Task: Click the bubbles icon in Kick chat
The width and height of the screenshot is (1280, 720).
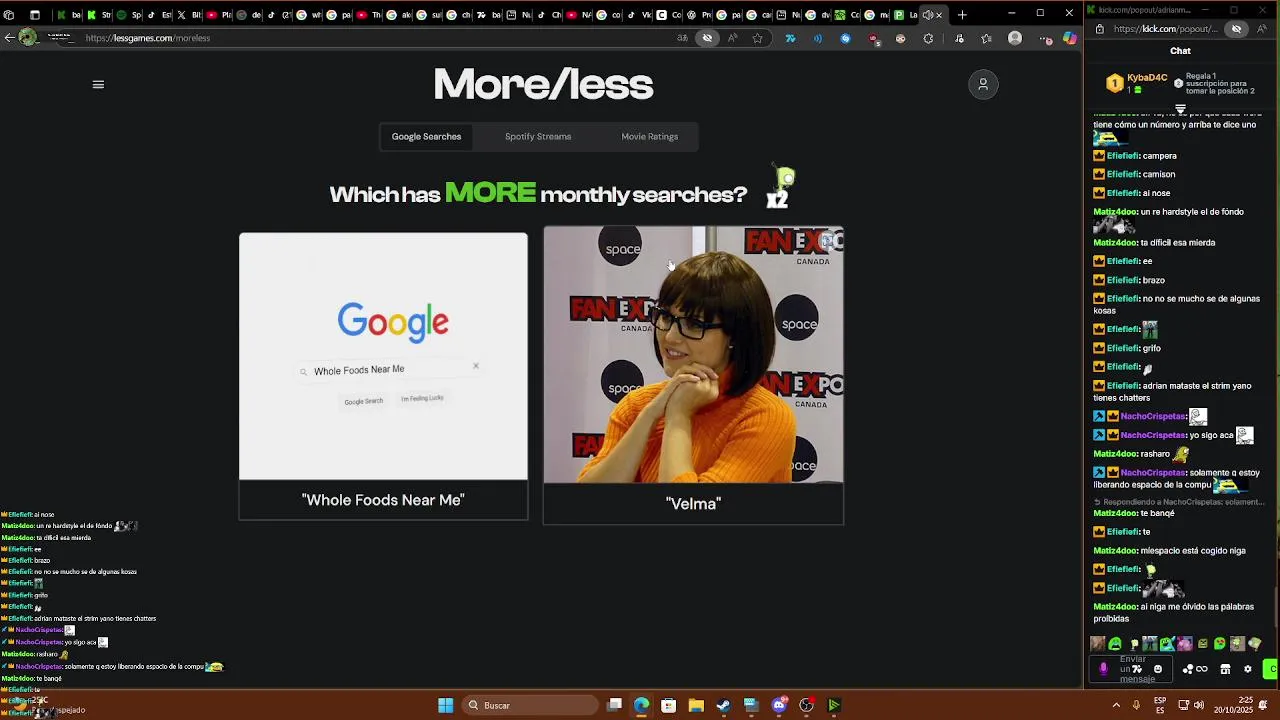Action: pyautogui.click(x=1188, y=669)
